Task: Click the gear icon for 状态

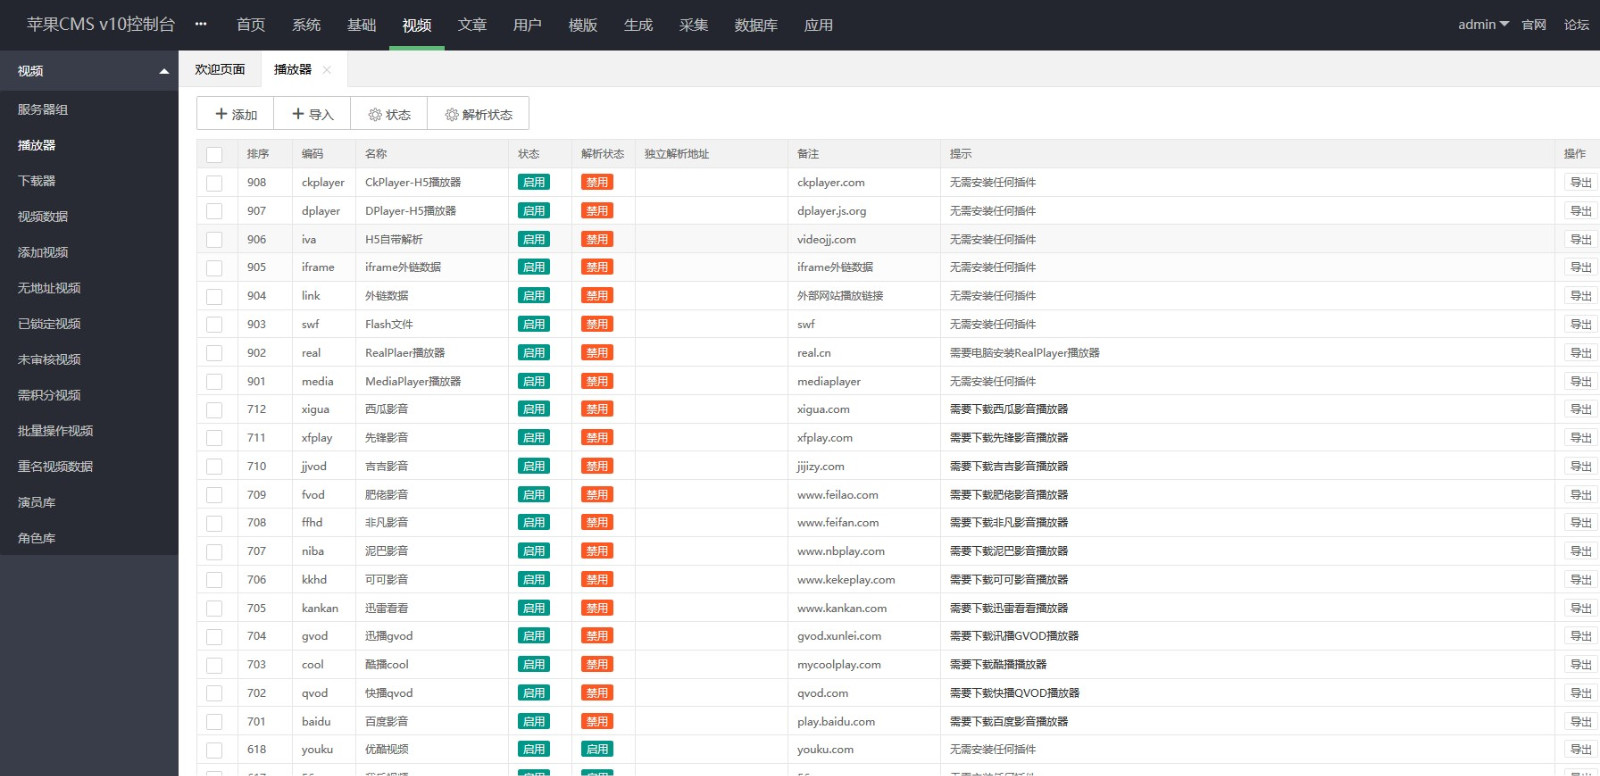Action: [x=375, y=115]
